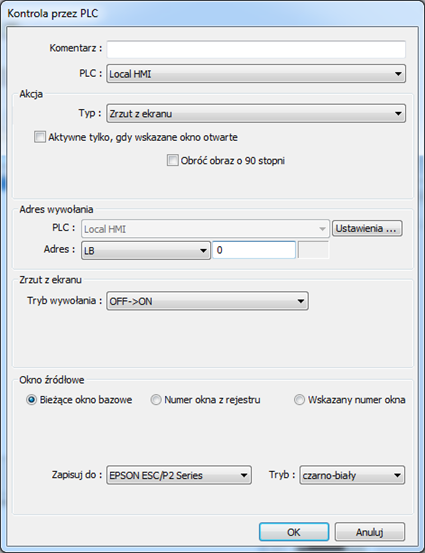This screenshot has height=553, width=425.
Task: Open Zapisuj do dropdown showing EPSON ESC/P2 Series
Action: pyautogui.click(x=179, y=475)
